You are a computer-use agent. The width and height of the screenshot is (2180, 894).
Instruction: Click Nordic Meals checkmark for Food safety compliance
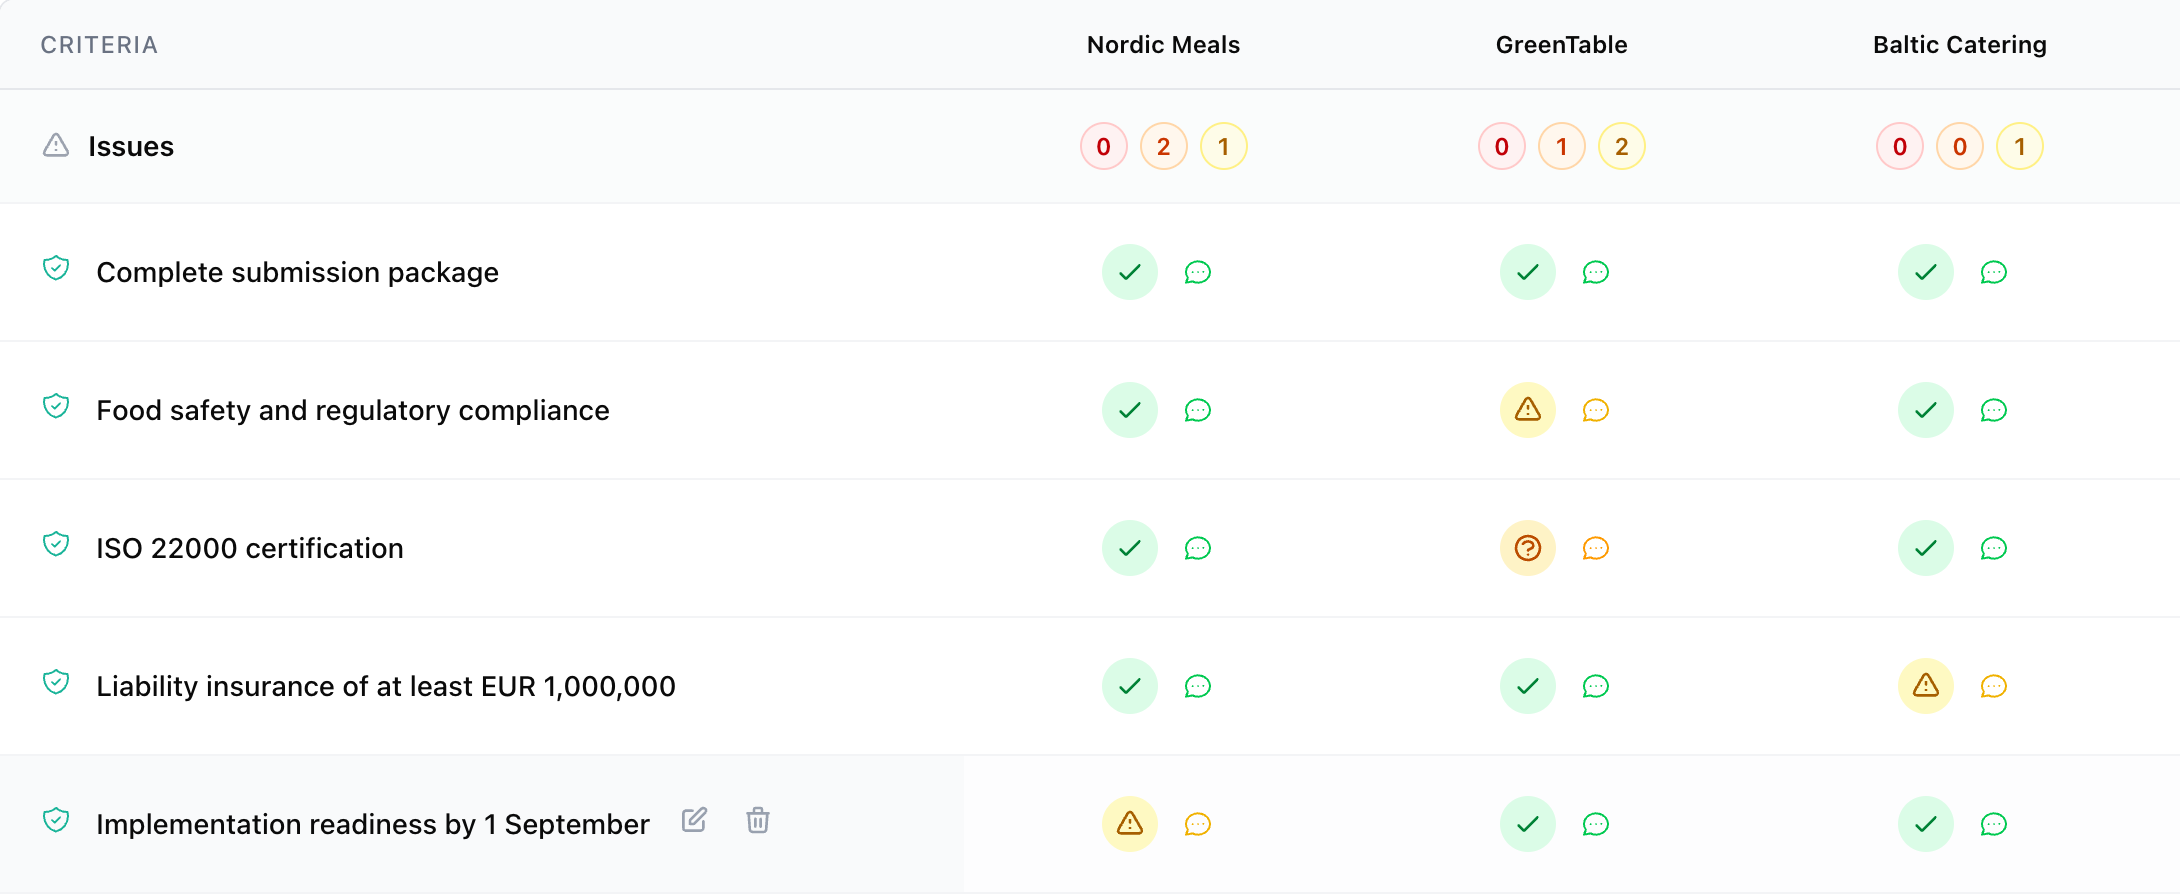point(1130,410)
